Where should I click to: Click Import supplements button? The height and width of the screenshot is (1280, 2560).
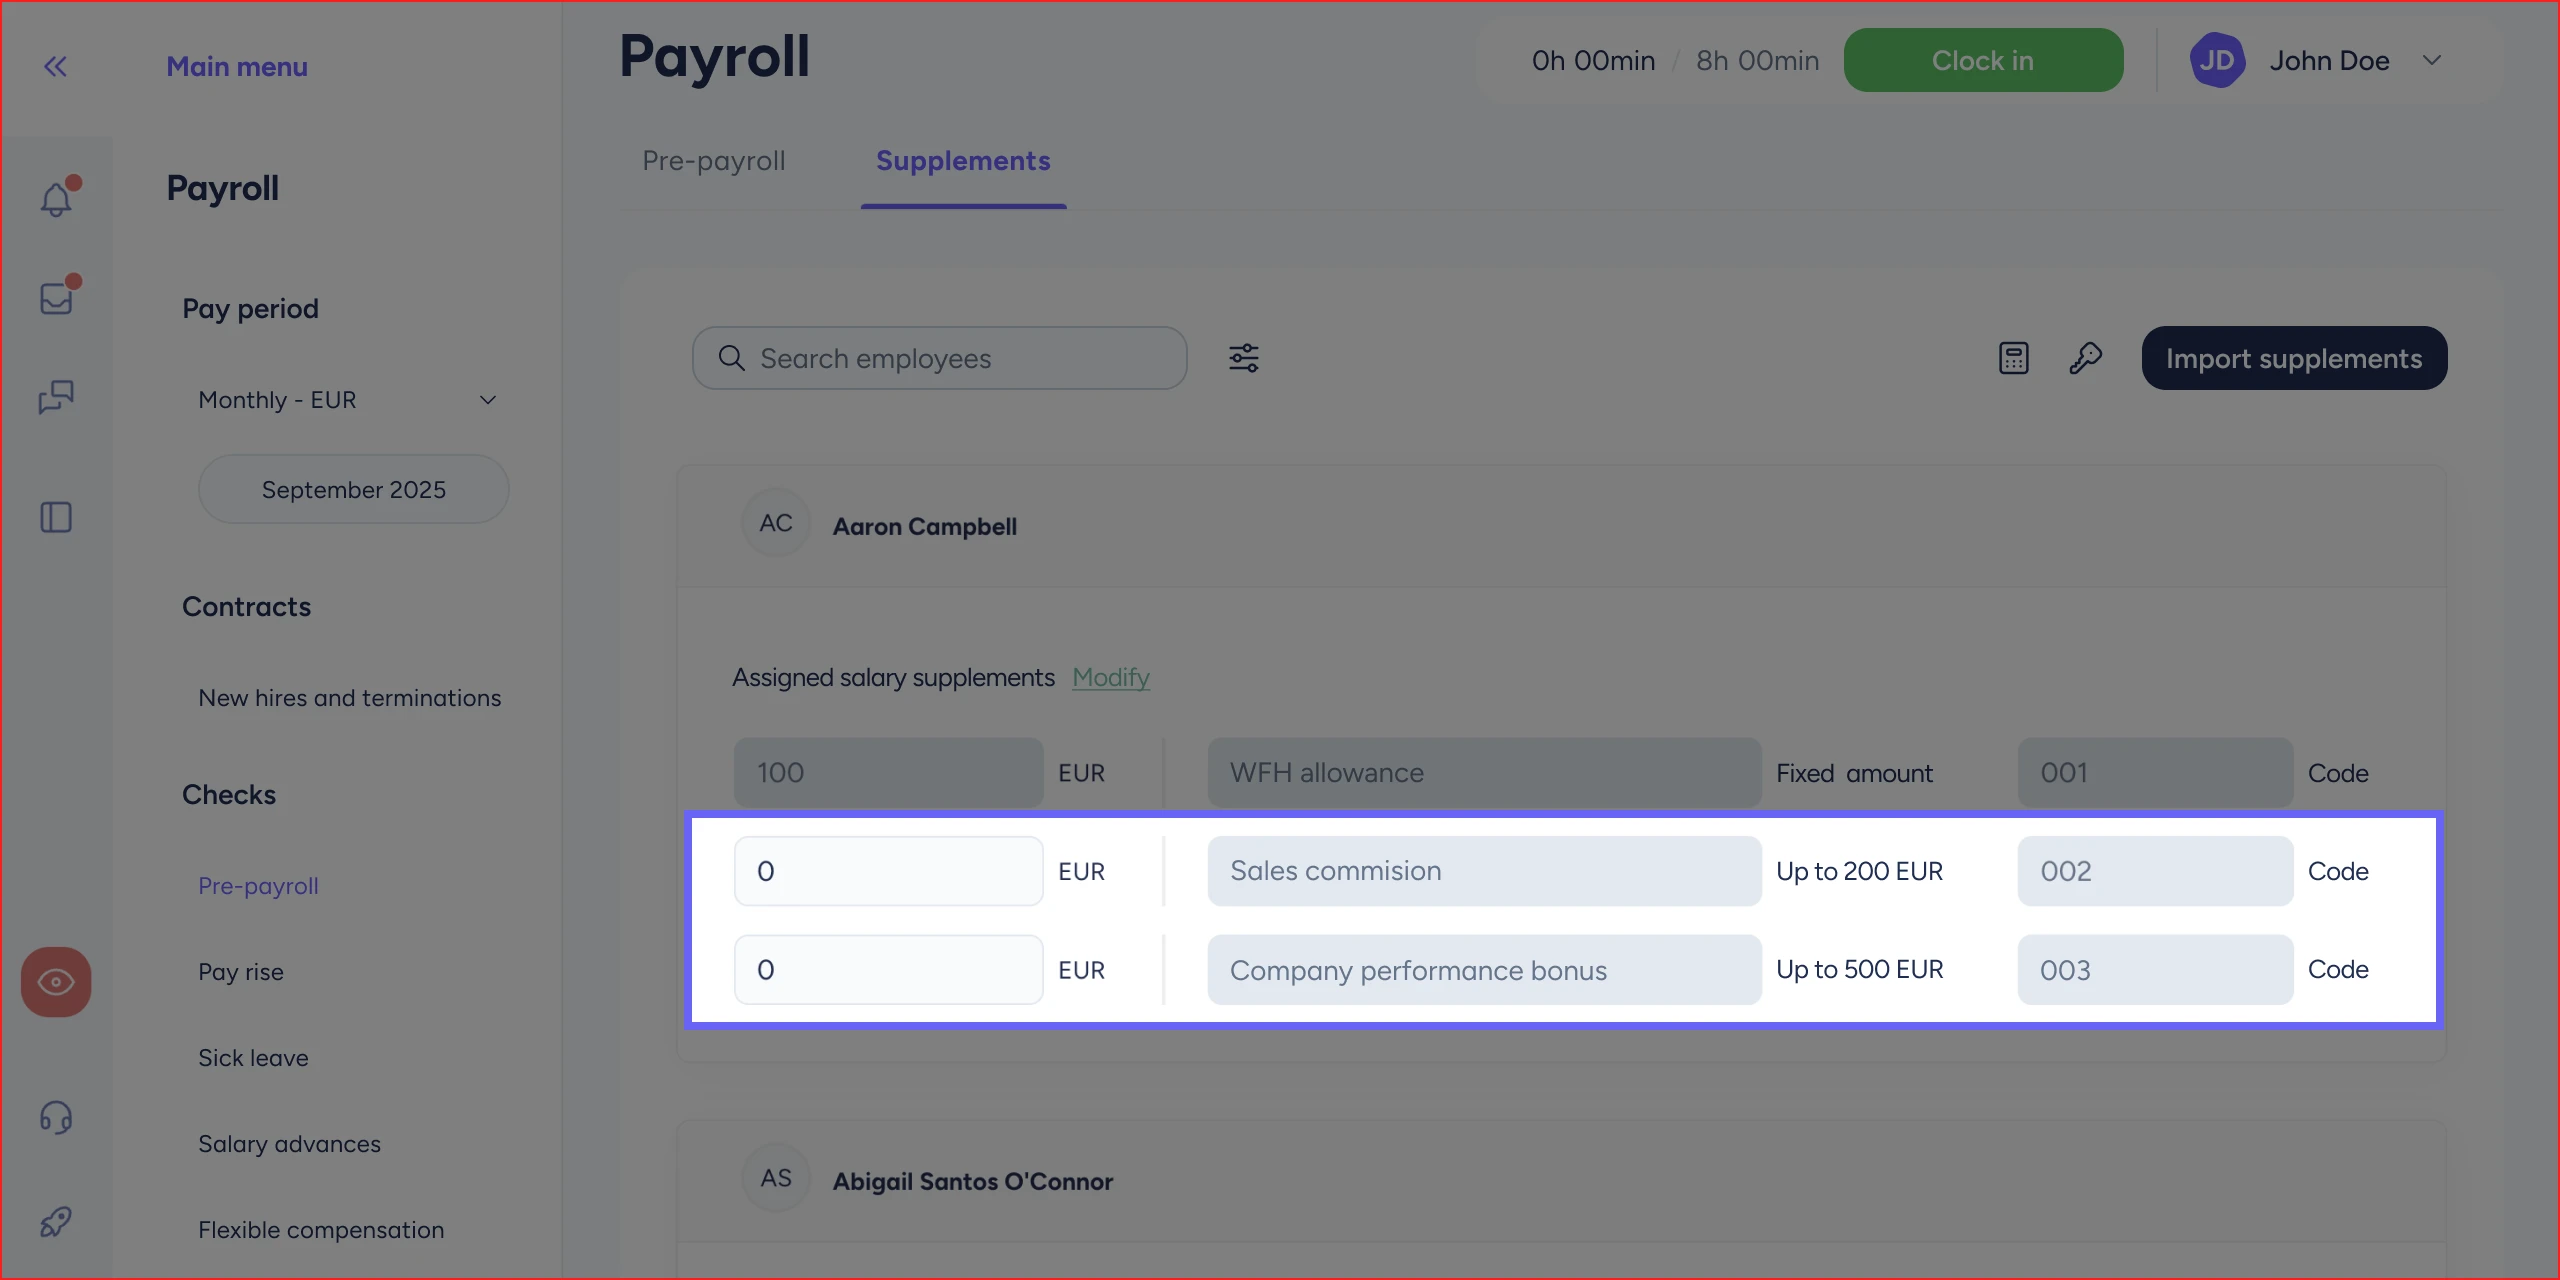(x=2293, y=358)
